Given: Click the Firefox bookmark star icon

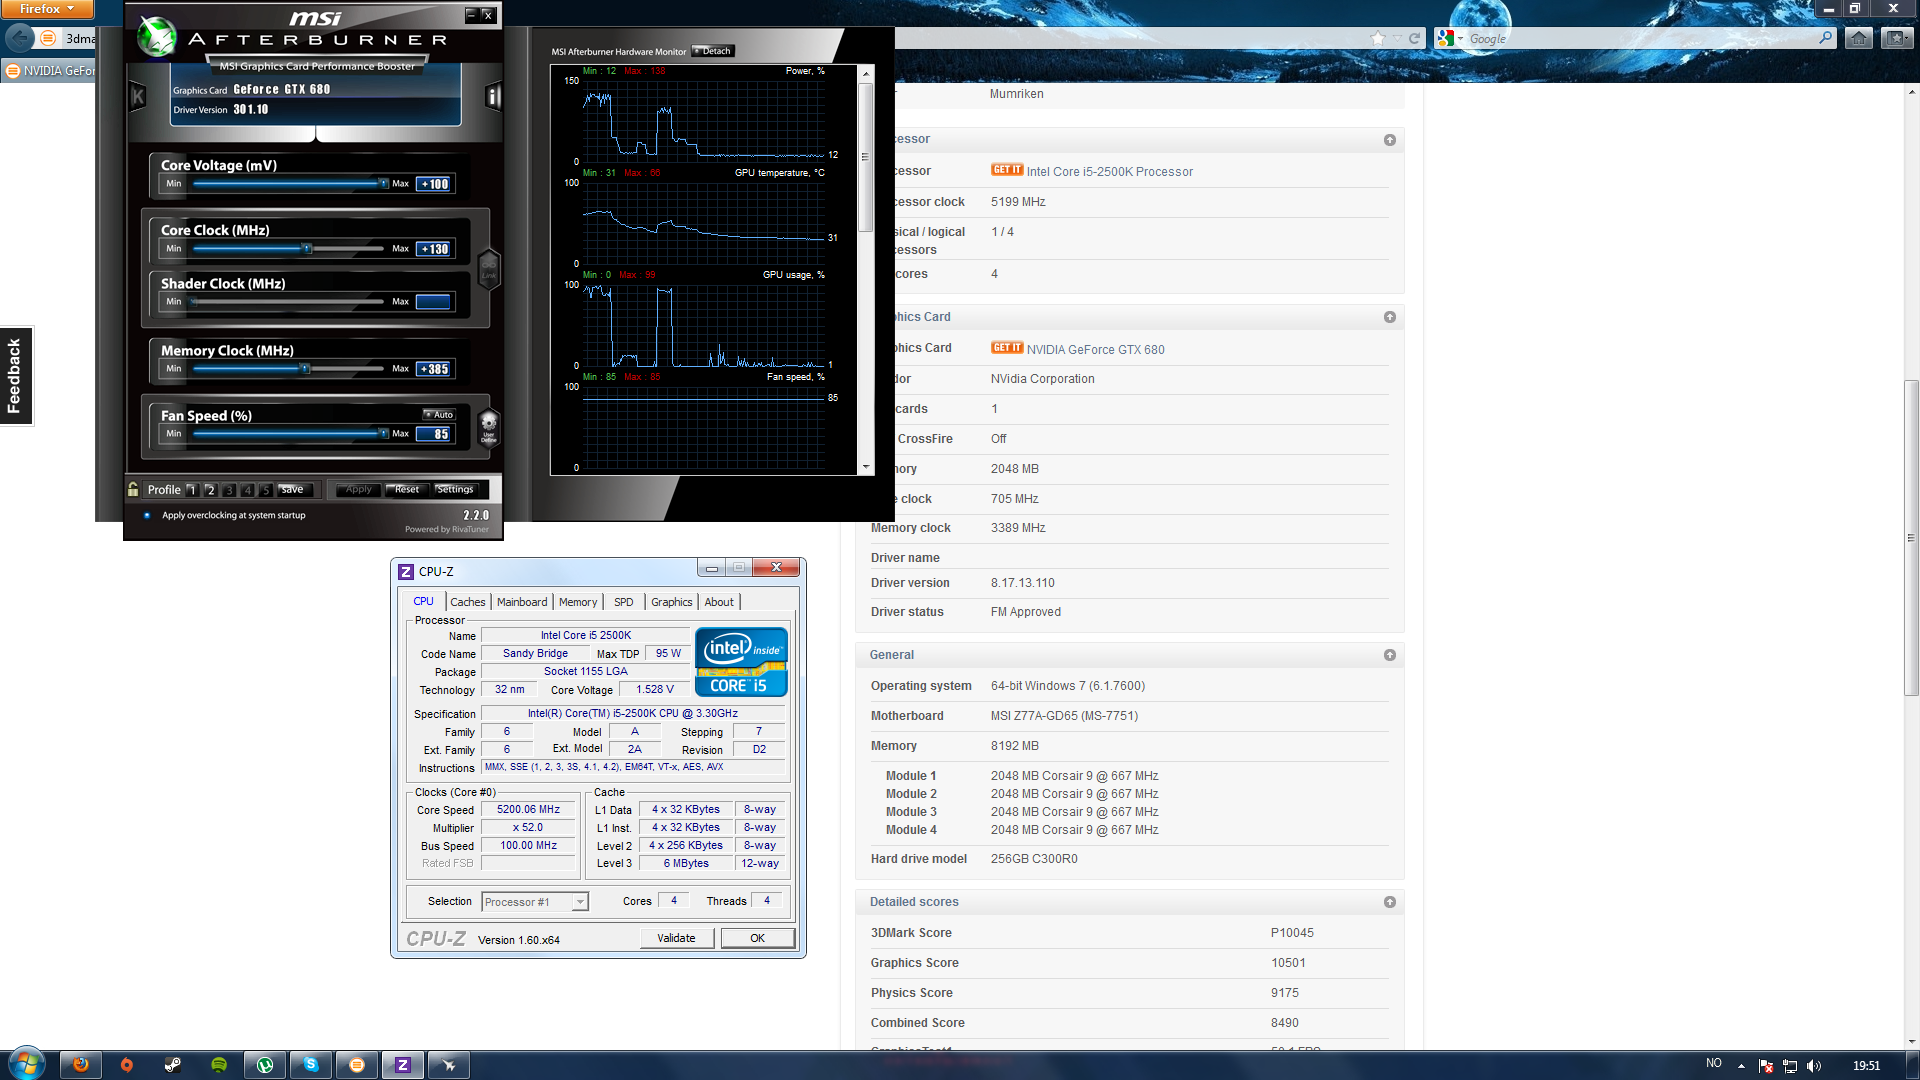Looking at the screenshot, I should (1379, 38).
